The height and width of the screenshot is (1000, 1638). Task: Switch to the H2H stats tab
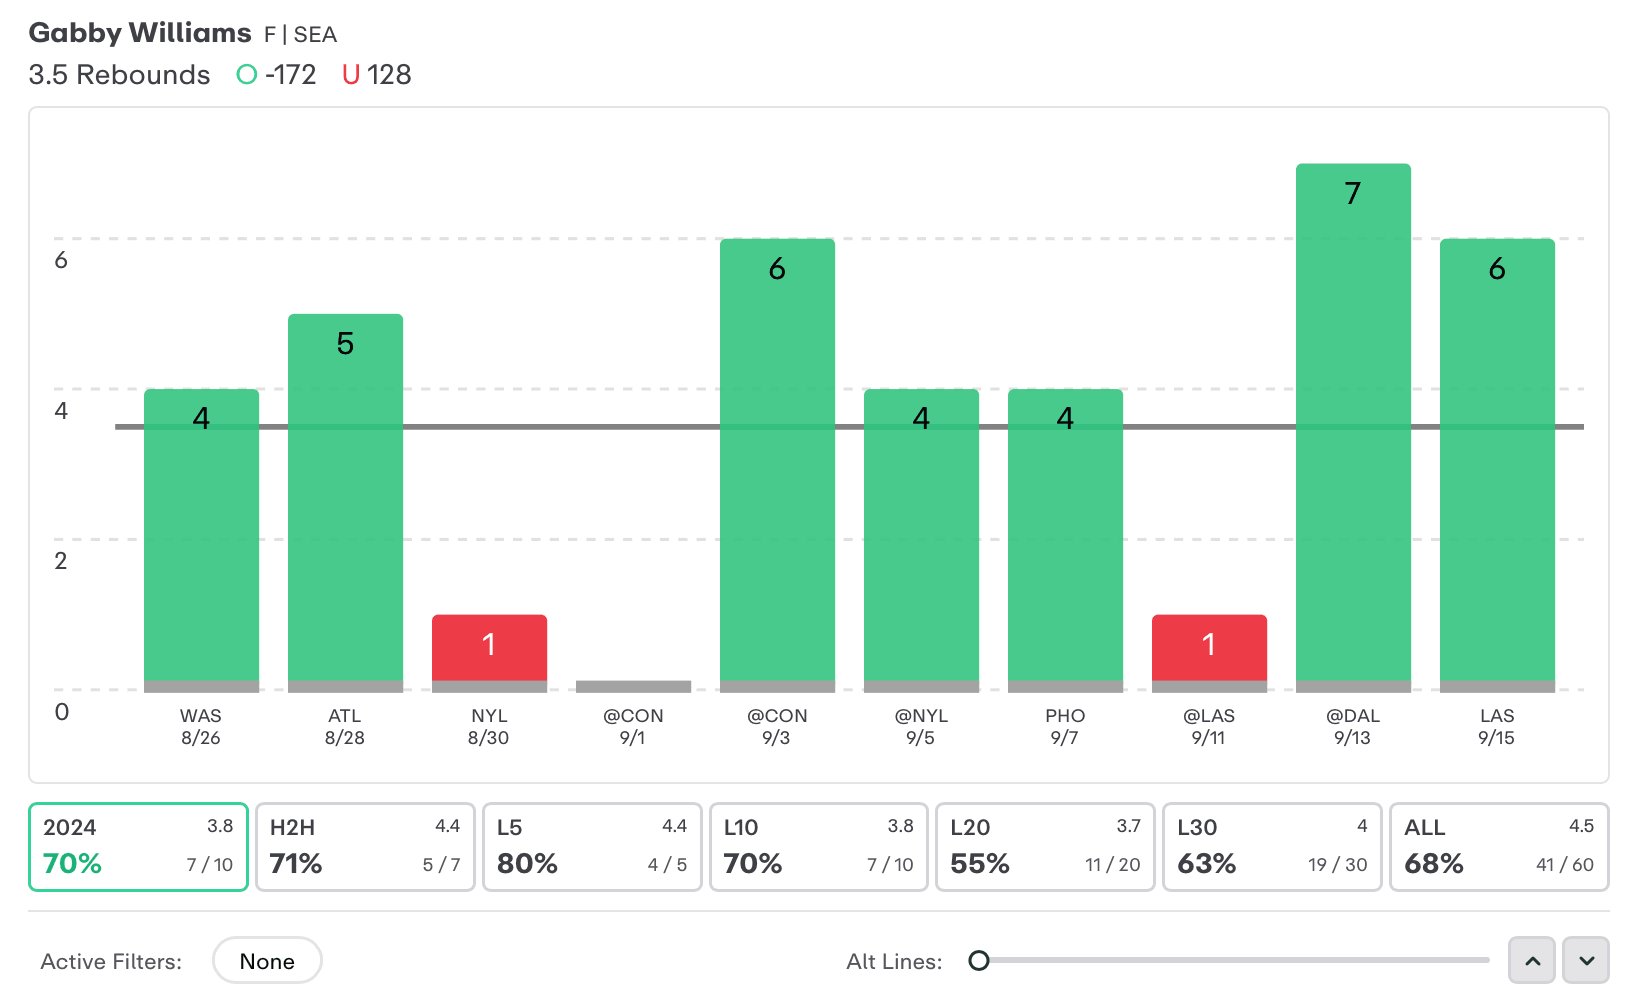pyautogui.click(x=365, y=846)
